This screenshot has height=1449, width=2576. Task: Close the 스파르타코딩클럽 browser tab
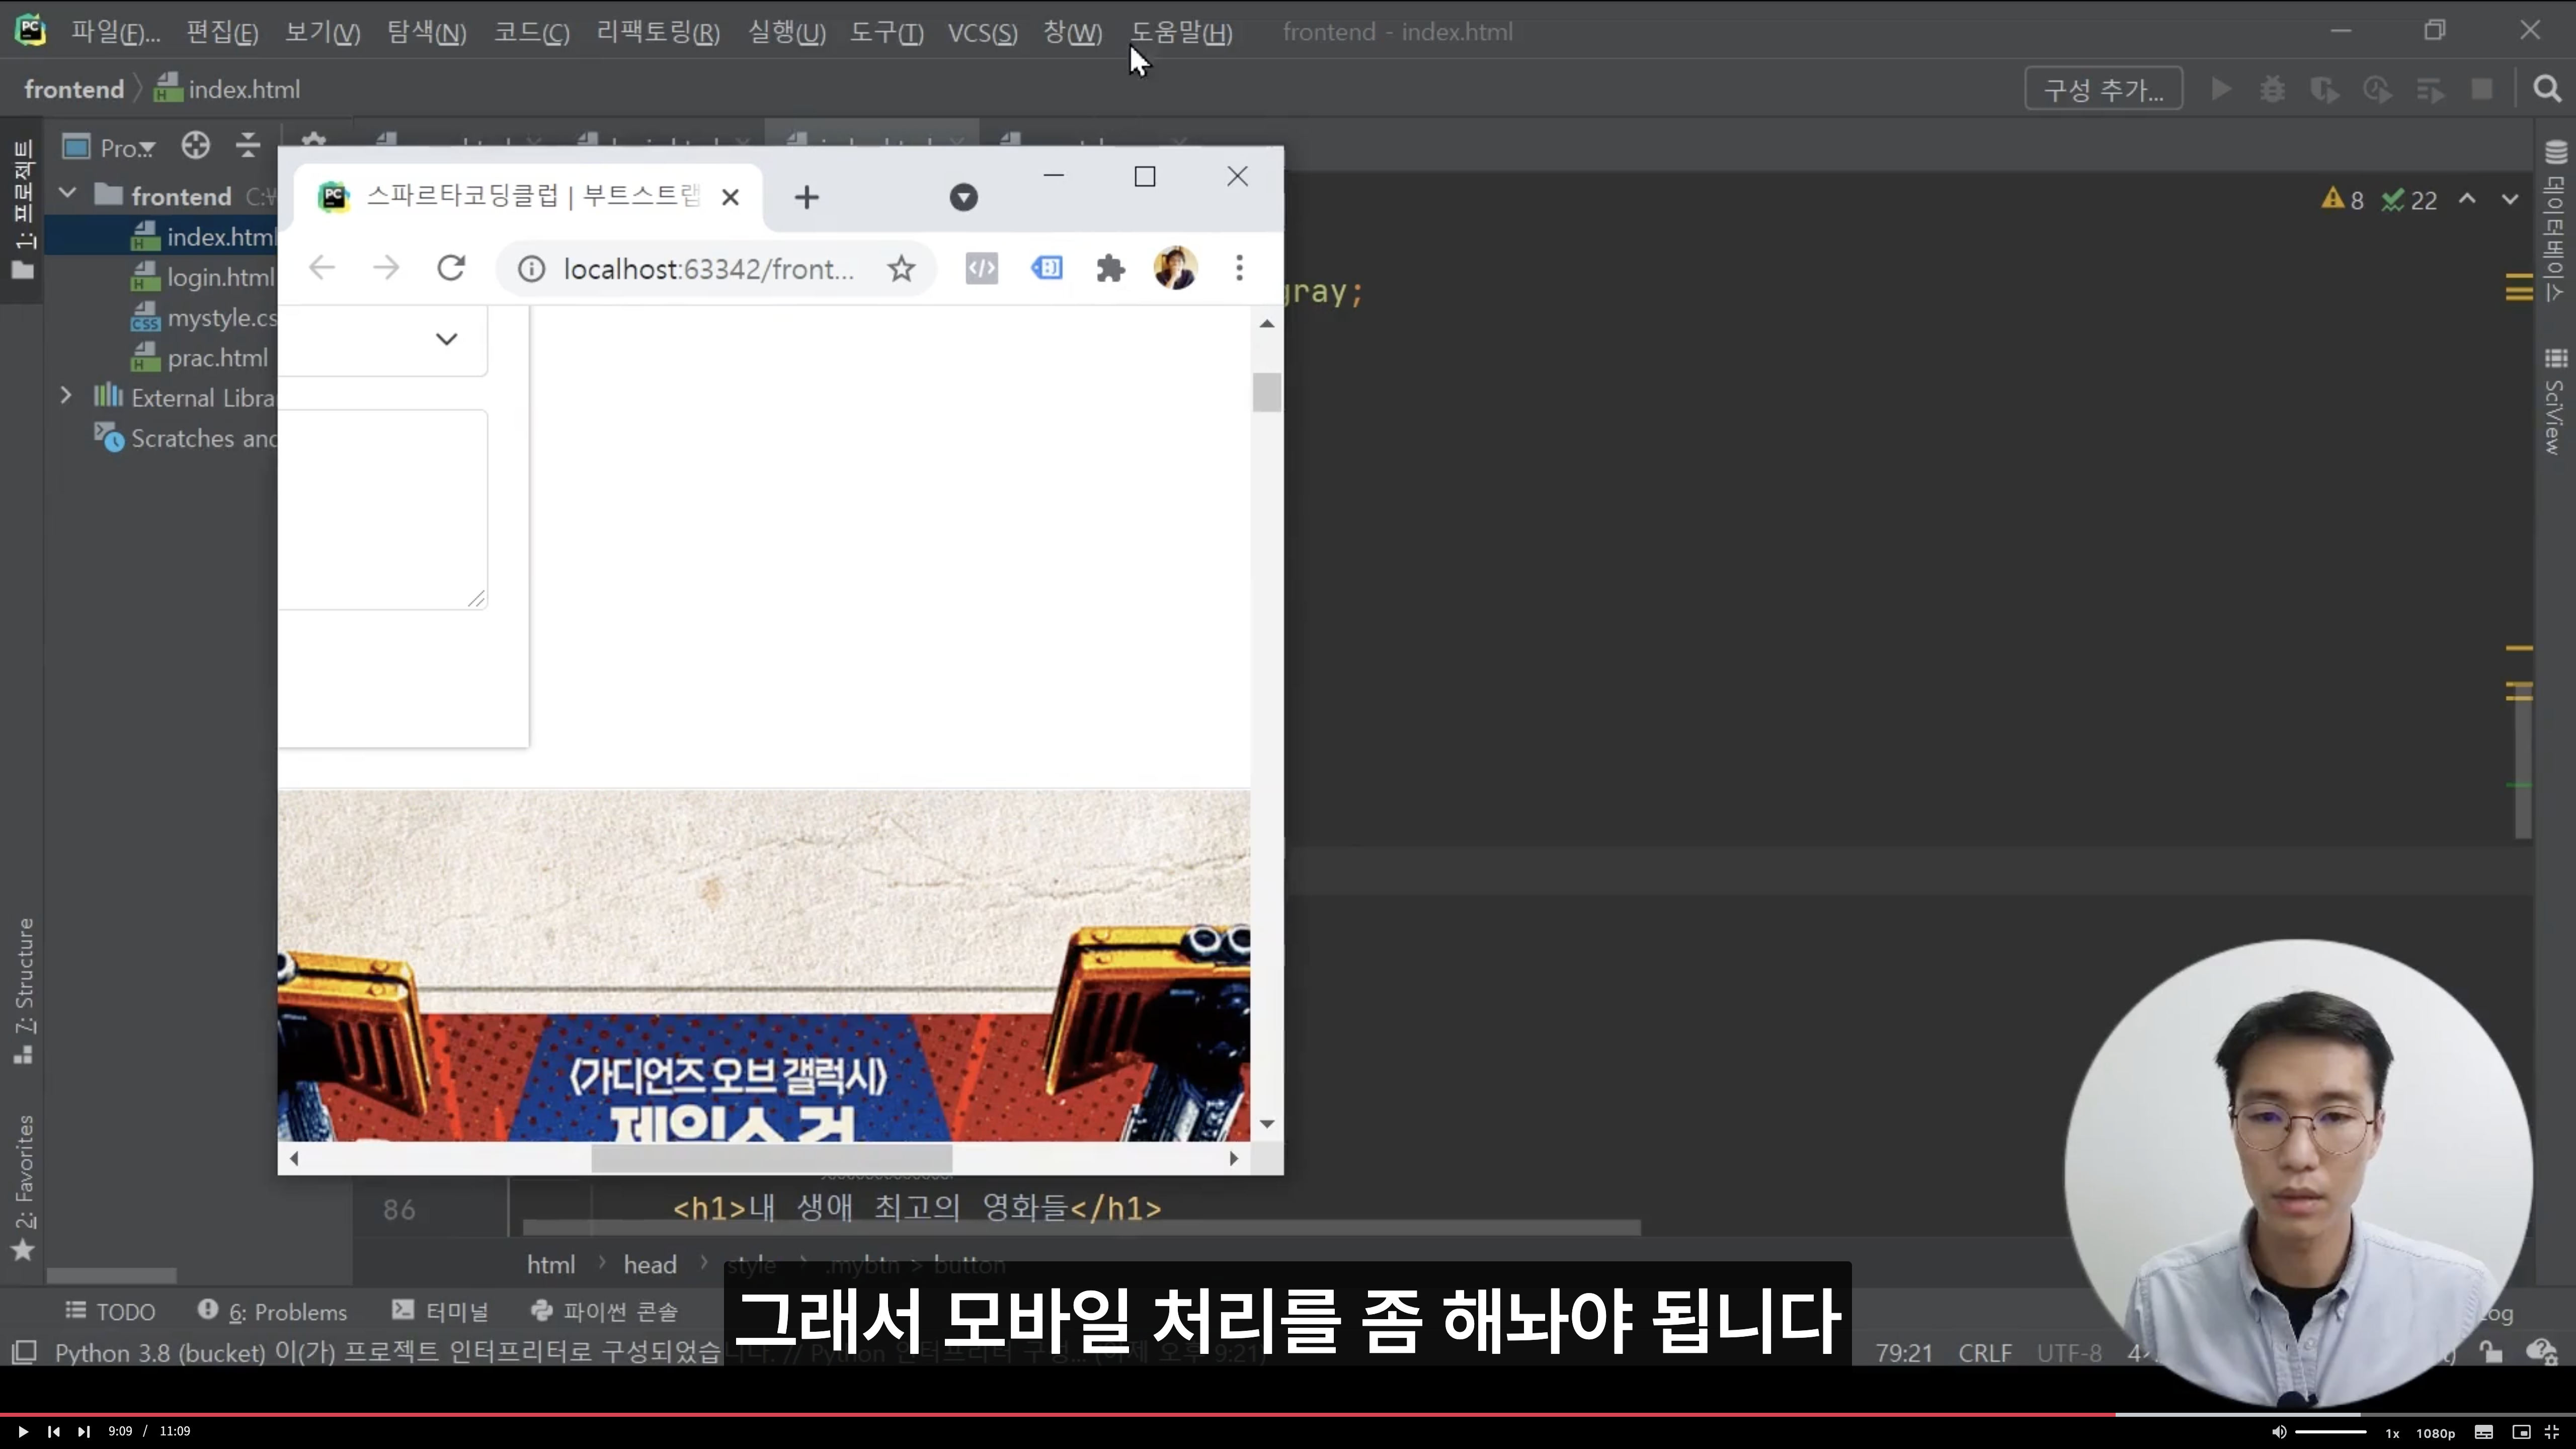pos(730,197)
